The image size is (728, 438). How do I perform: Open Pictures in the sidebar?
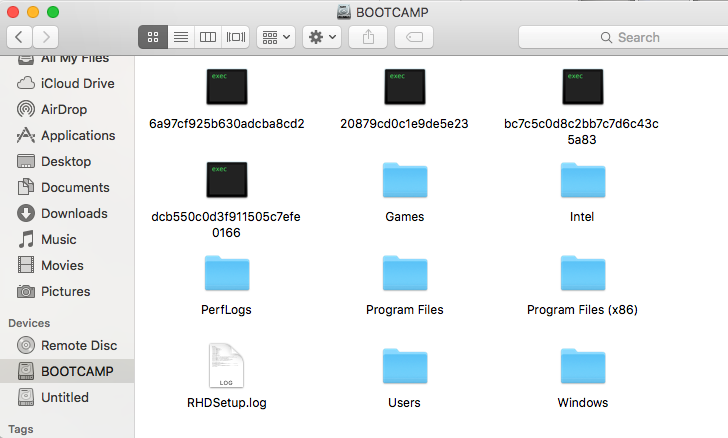(67, 291)
